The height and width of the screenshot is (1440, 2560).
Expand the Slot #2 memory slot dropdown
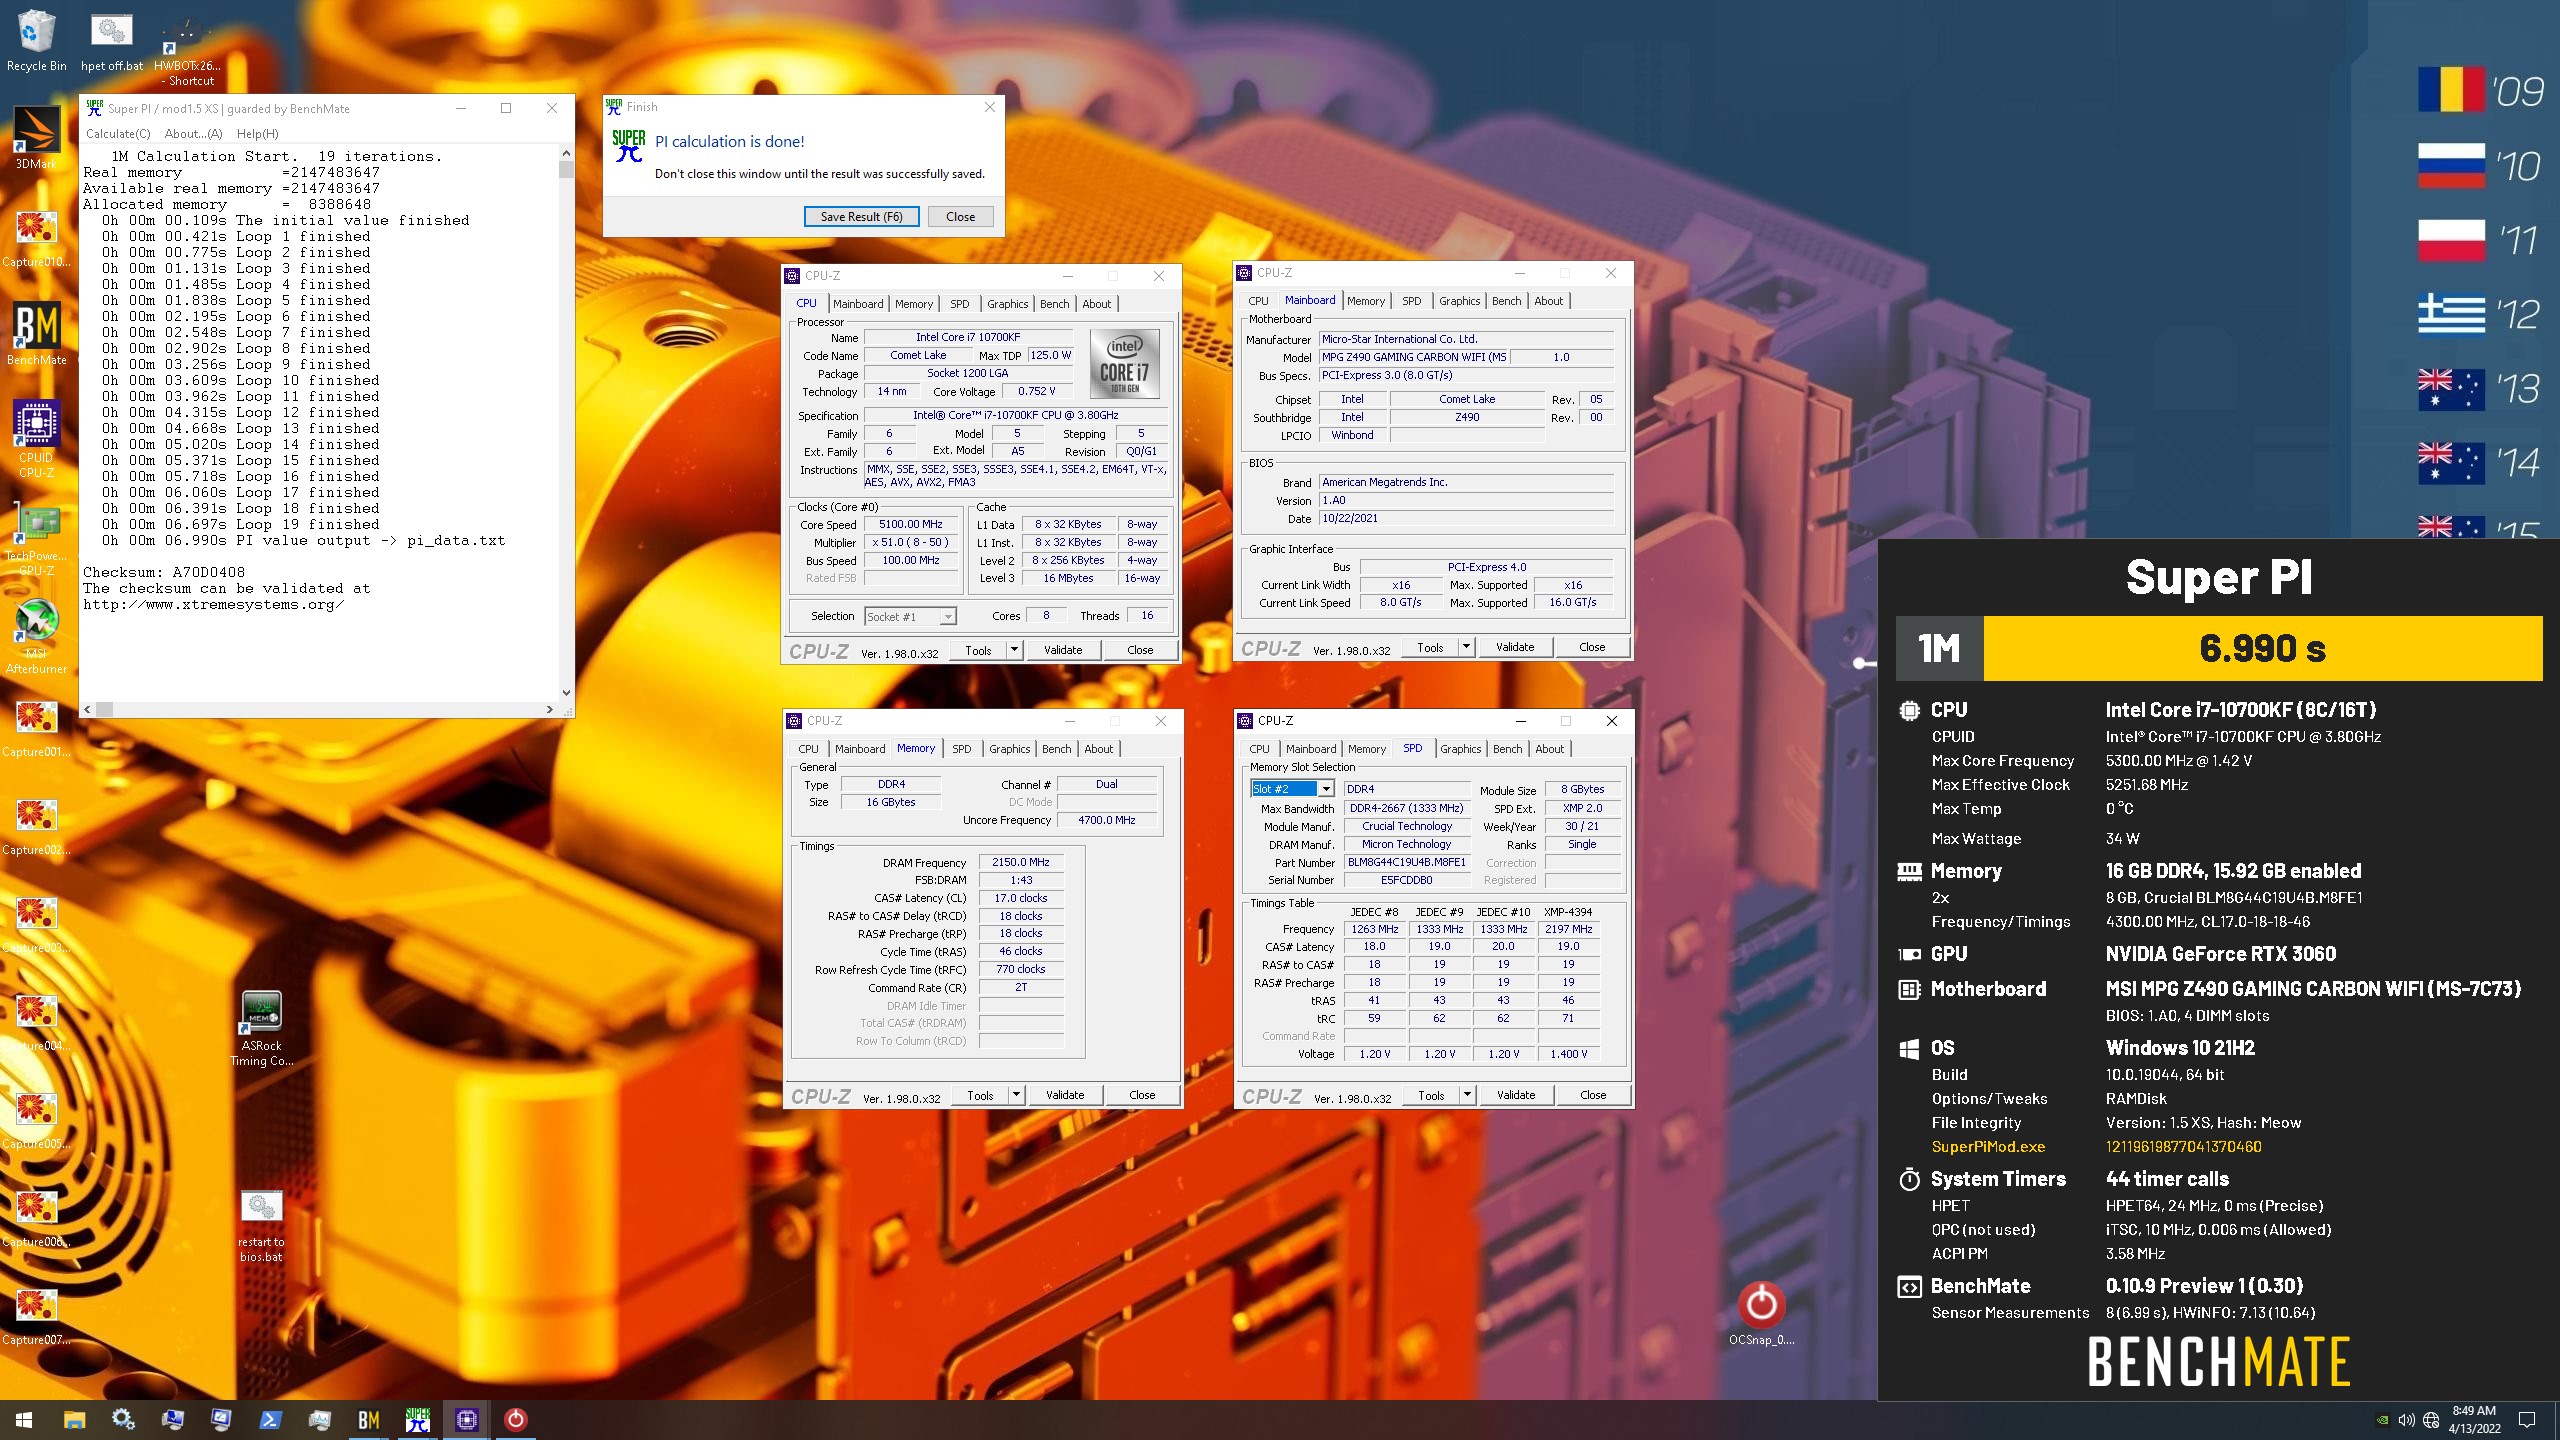(x=1326, y=789)
